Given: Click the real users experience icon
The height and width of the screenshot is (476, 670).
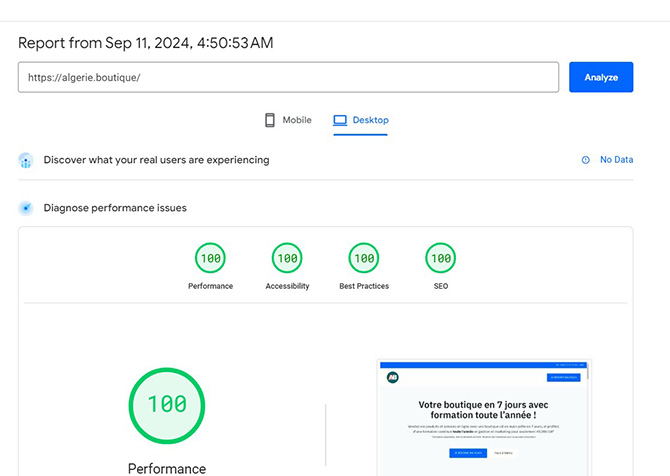Looking at the screenshot, I should tap(26, 160).
